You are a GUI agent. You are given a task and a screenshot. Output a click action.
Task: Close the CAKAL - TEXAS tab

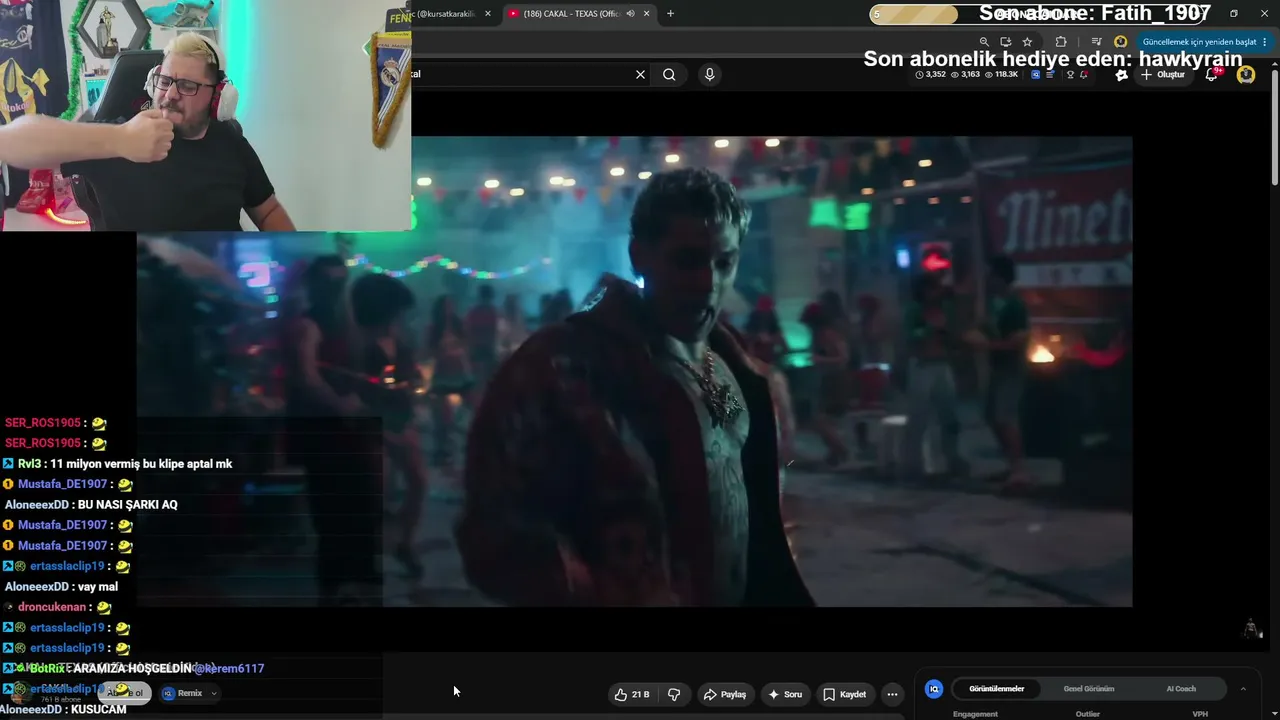coord(647,13)
